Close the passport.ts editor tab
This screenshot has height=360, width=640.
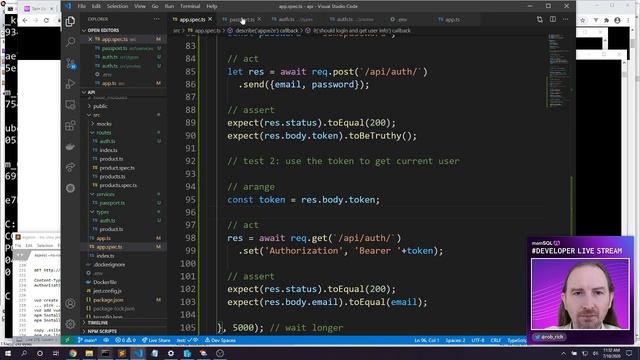pyautogui.click(x=260, y=19)
